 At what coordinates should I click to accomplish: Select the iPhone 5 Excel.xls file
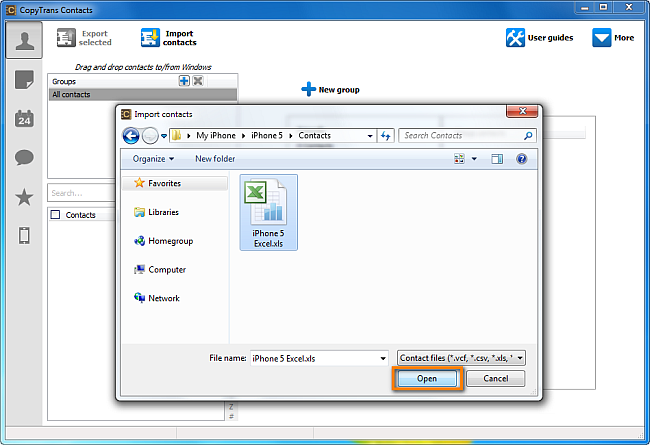269,212
